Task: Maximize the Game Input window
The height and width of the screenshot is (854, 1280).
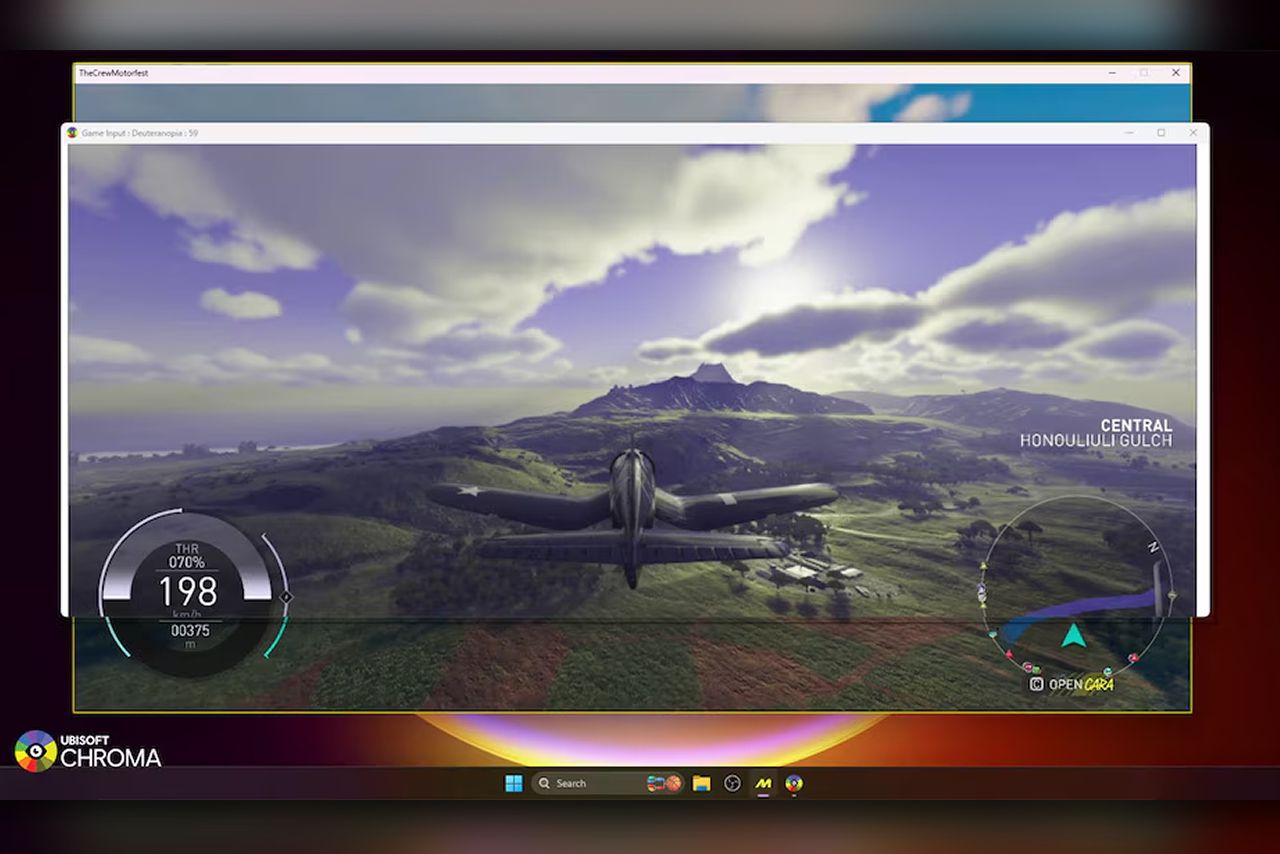Action: [1161, 132]
